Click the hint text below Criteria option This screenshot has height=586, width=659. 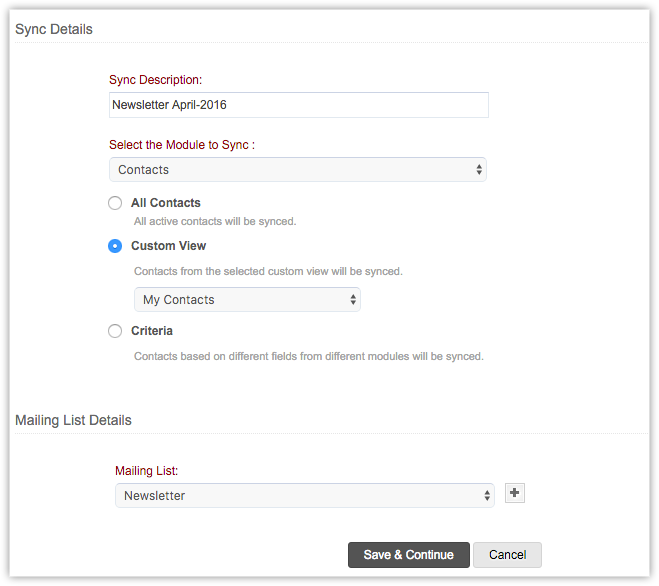coord(309,356)
